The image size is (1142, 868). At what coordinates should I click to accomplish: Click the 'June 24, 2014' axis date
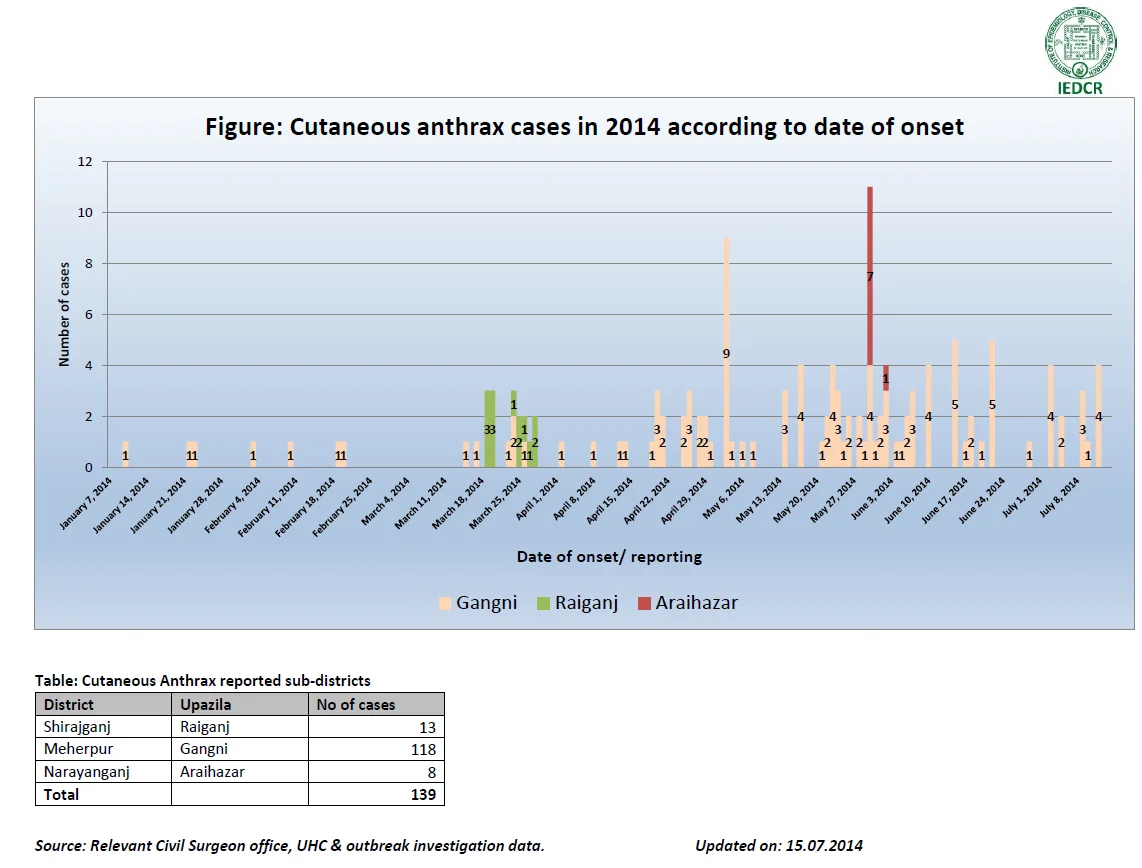pyautogui.click(x=982, y=500)
